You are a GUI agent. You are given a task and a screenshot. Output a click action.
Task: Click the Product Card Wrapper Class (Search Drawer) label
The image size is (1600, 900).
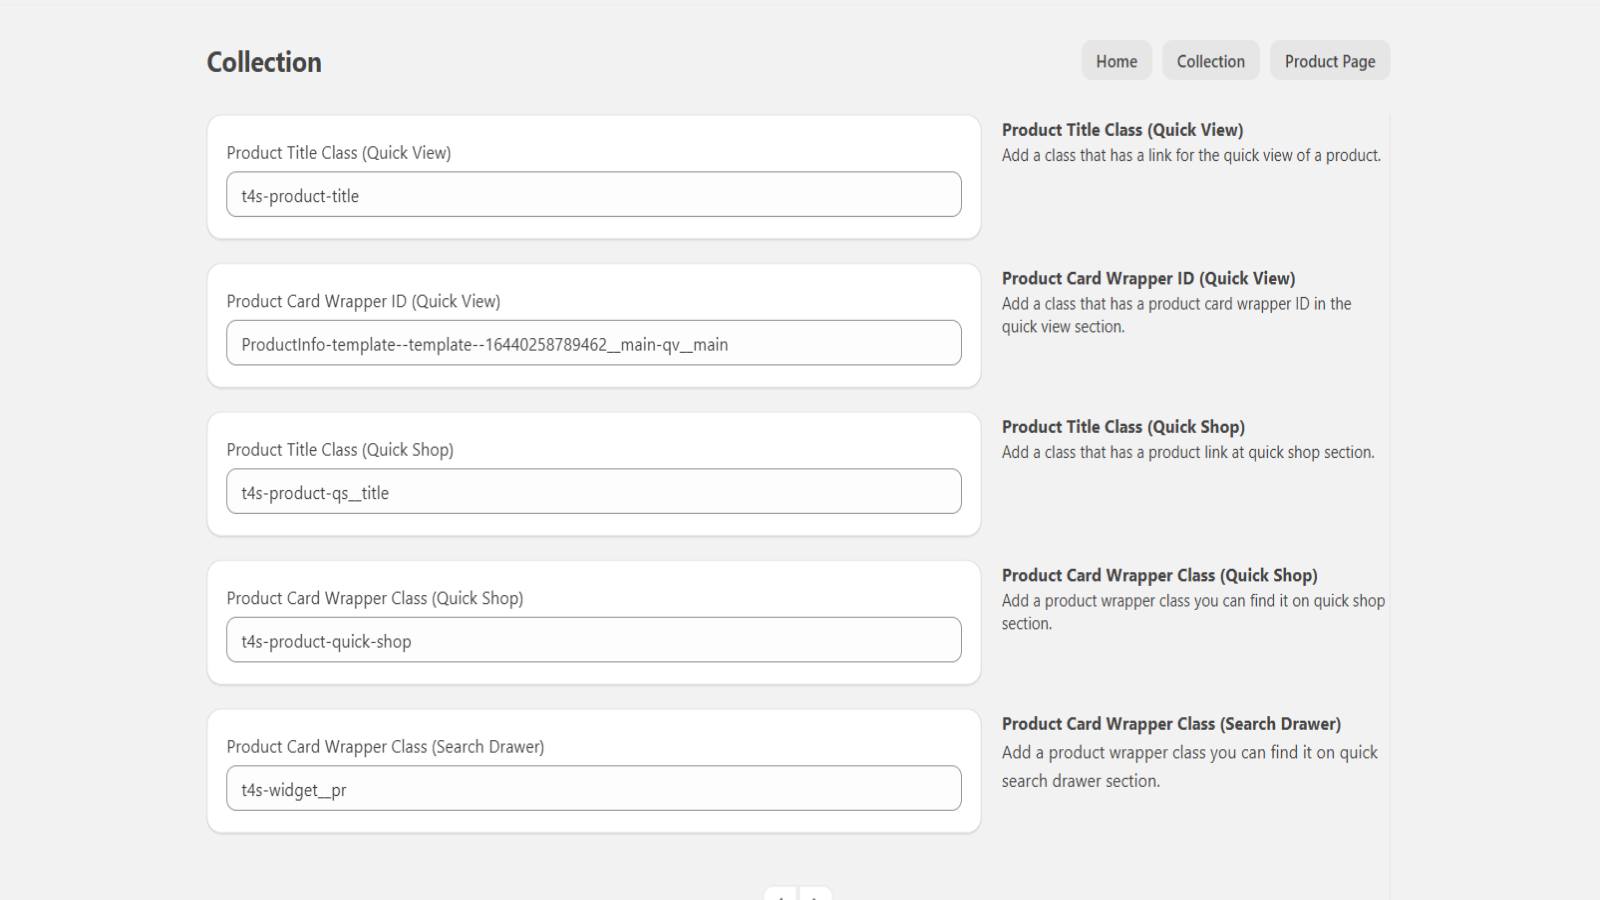(x=385, y=745)
